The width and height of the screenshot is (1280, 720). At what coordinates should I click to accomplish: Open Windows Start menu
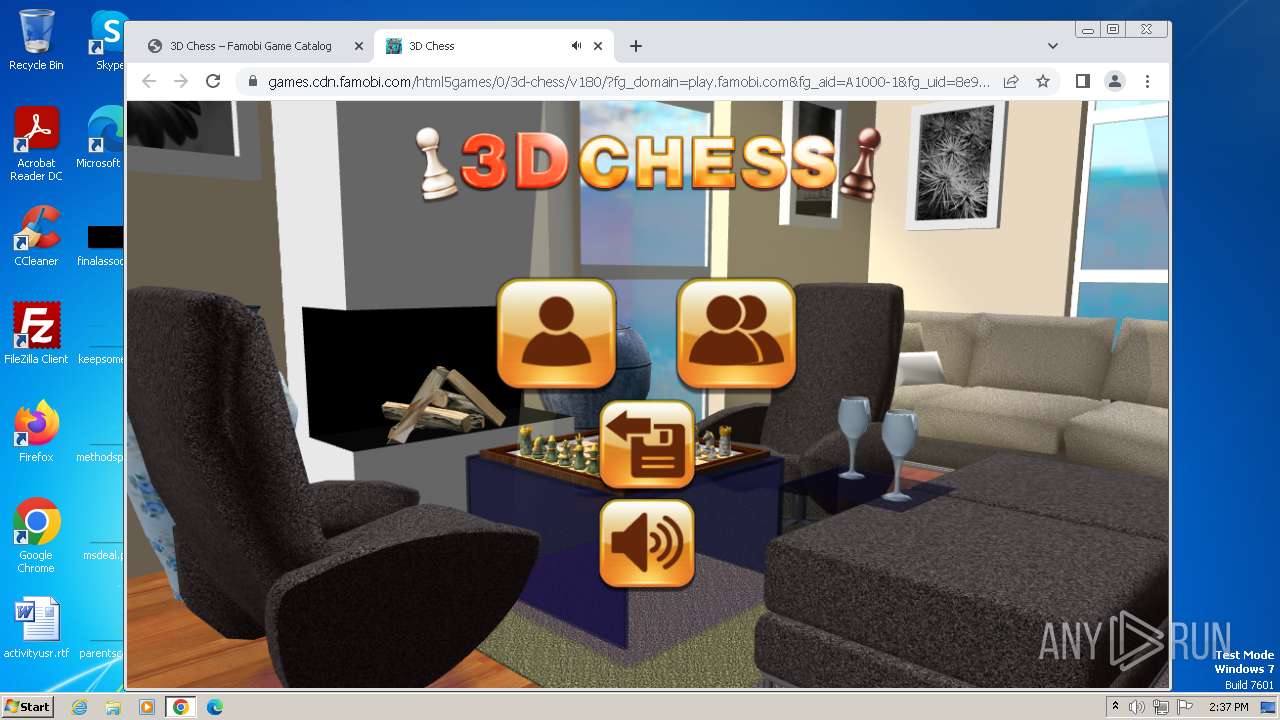coord(28,706)
